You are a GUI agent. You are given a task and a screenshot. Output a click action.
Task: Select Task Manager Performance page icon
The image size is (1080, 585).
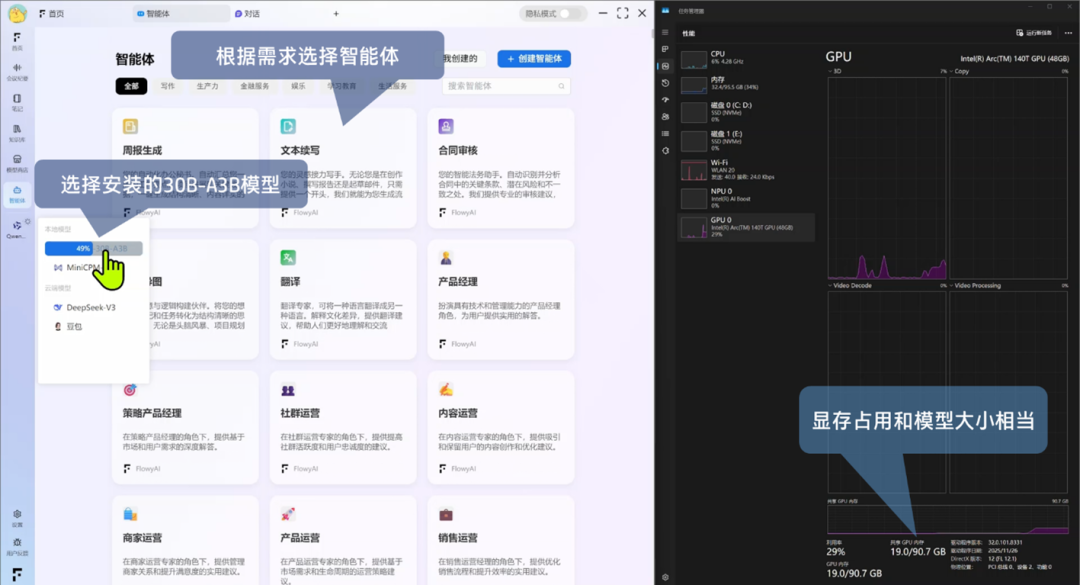click(665, 66)
